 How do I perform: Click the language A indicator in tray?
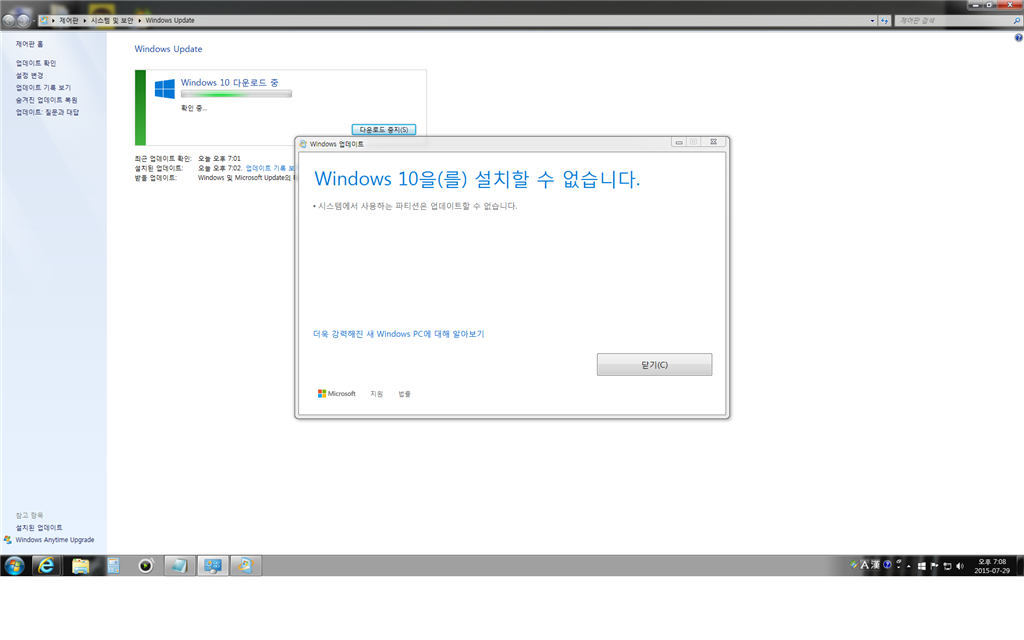pyautogui.click(x=865, y=565)
